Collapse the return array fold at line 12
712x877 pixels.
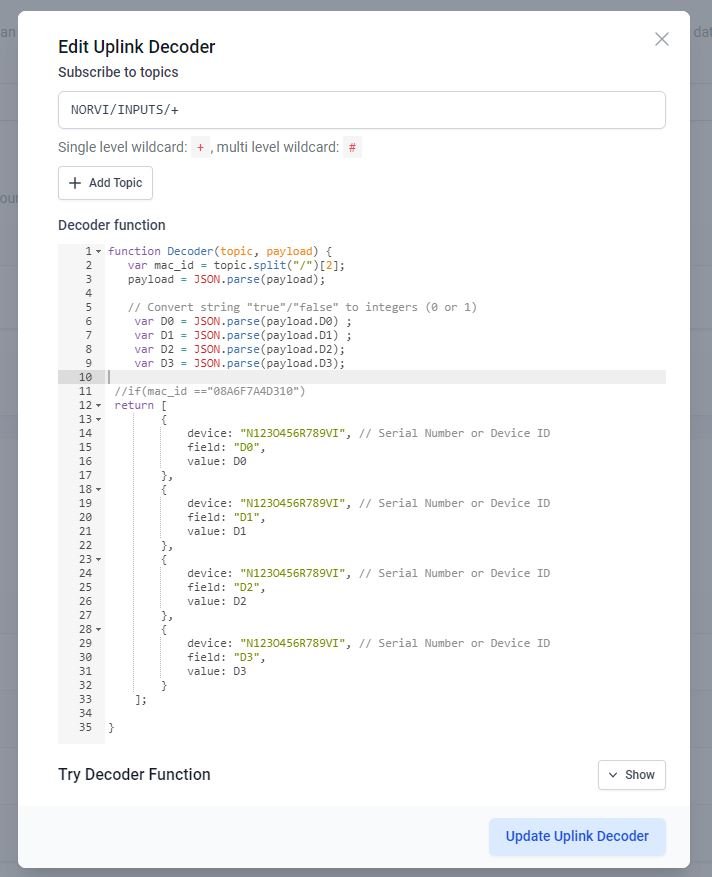[98, 406]
